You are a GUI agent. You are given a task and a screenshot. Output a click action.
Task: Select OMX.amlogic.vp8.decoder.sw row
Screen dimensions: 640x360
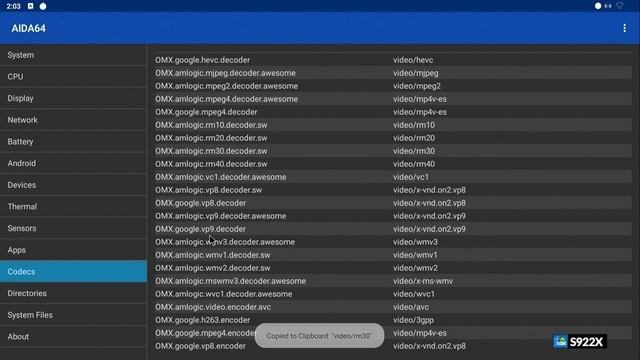click(393, 190)
